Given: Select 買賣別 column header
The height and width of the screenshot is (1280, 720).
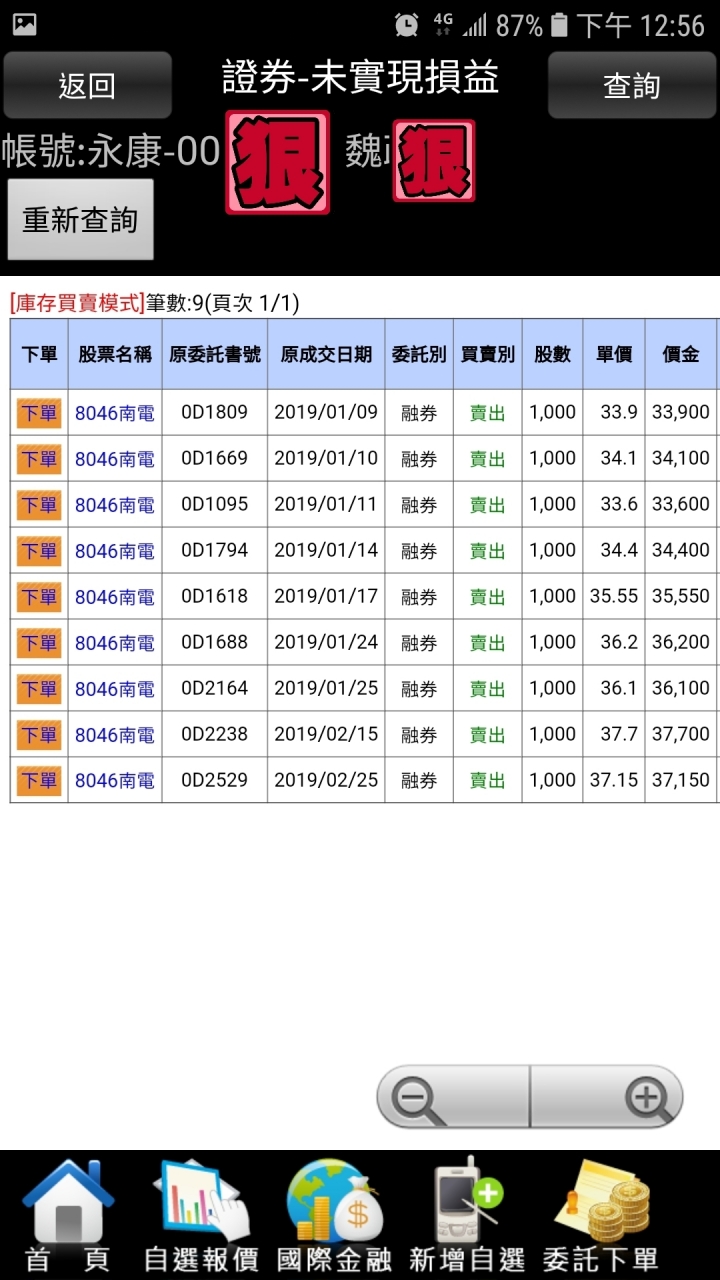Looking at the screenshot, I should [488, 354].
